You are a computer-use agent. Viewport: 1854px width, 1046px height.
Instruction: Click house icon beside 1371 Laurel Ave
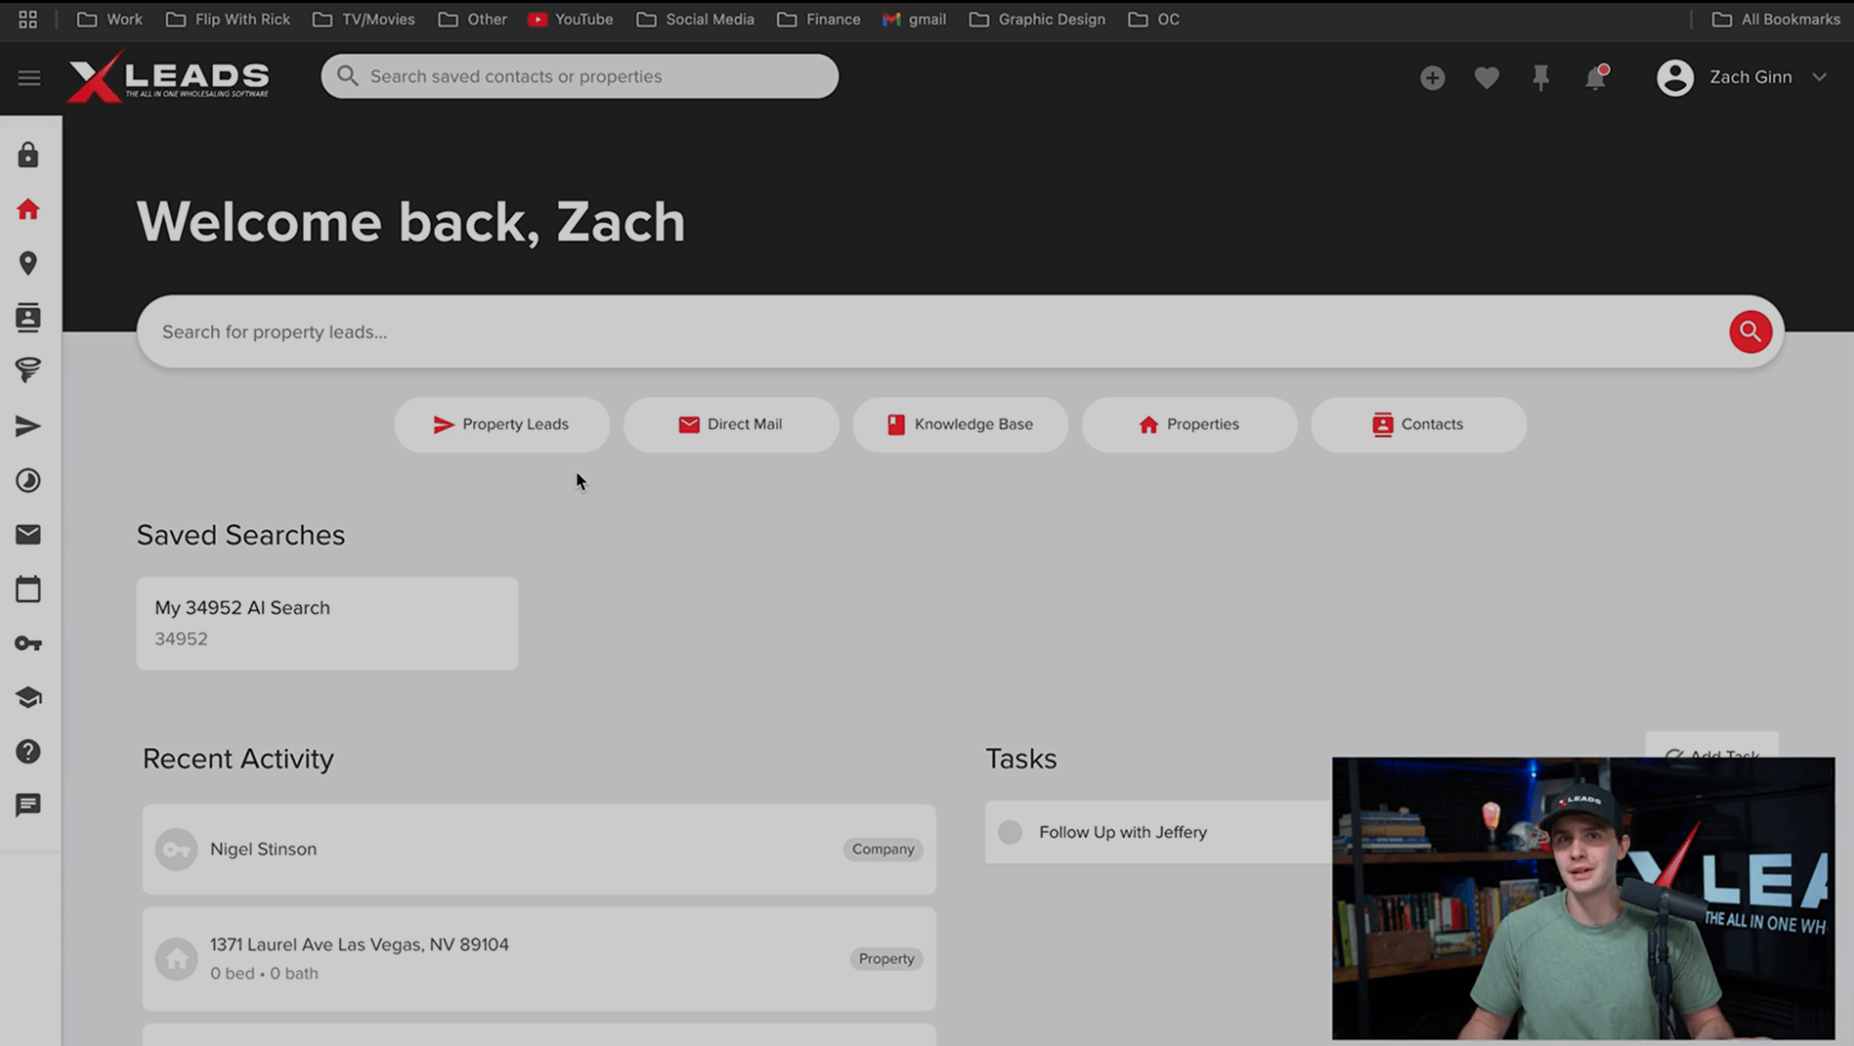pyautogui.click(x=176, y=958)
